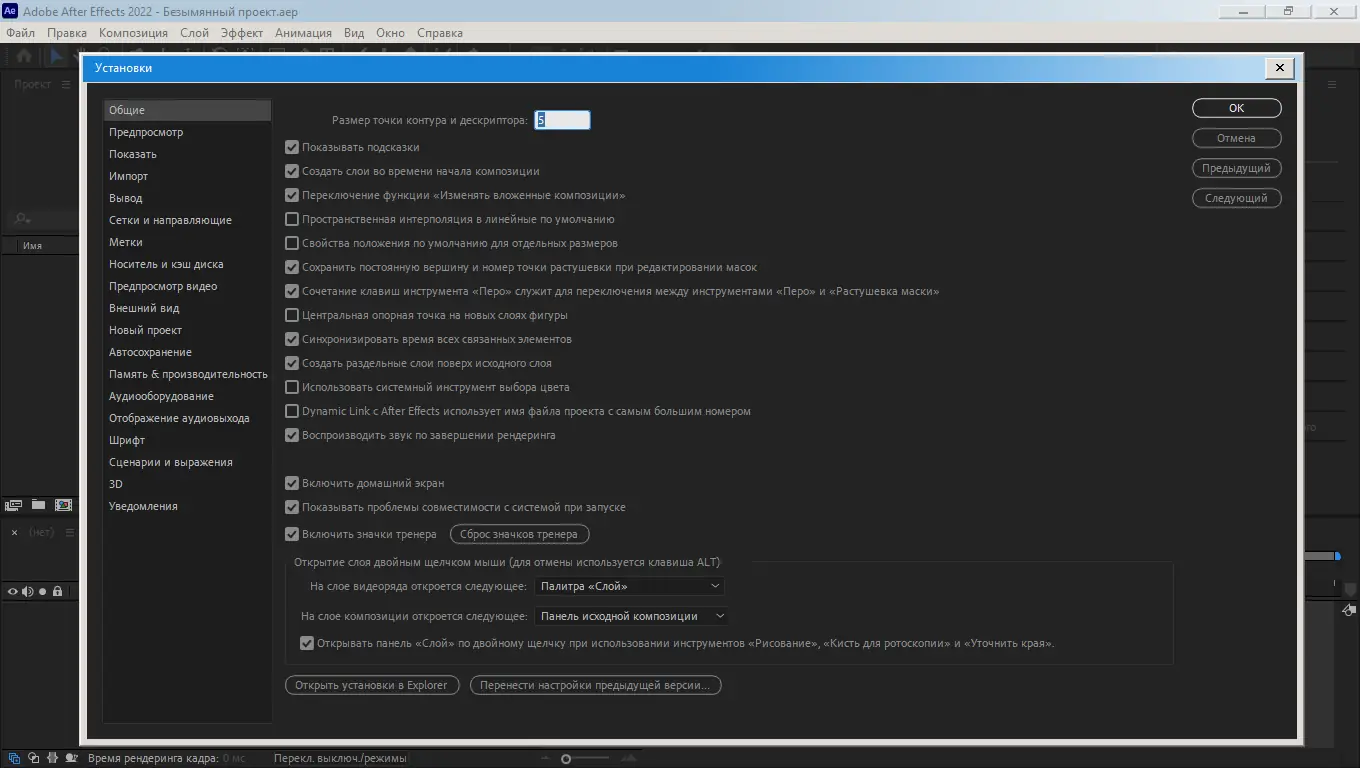Toggle «Создать раздельные слои поверх исходного слоя»
The width and height of the screenshot is (1360, 768).
point(292,363)
